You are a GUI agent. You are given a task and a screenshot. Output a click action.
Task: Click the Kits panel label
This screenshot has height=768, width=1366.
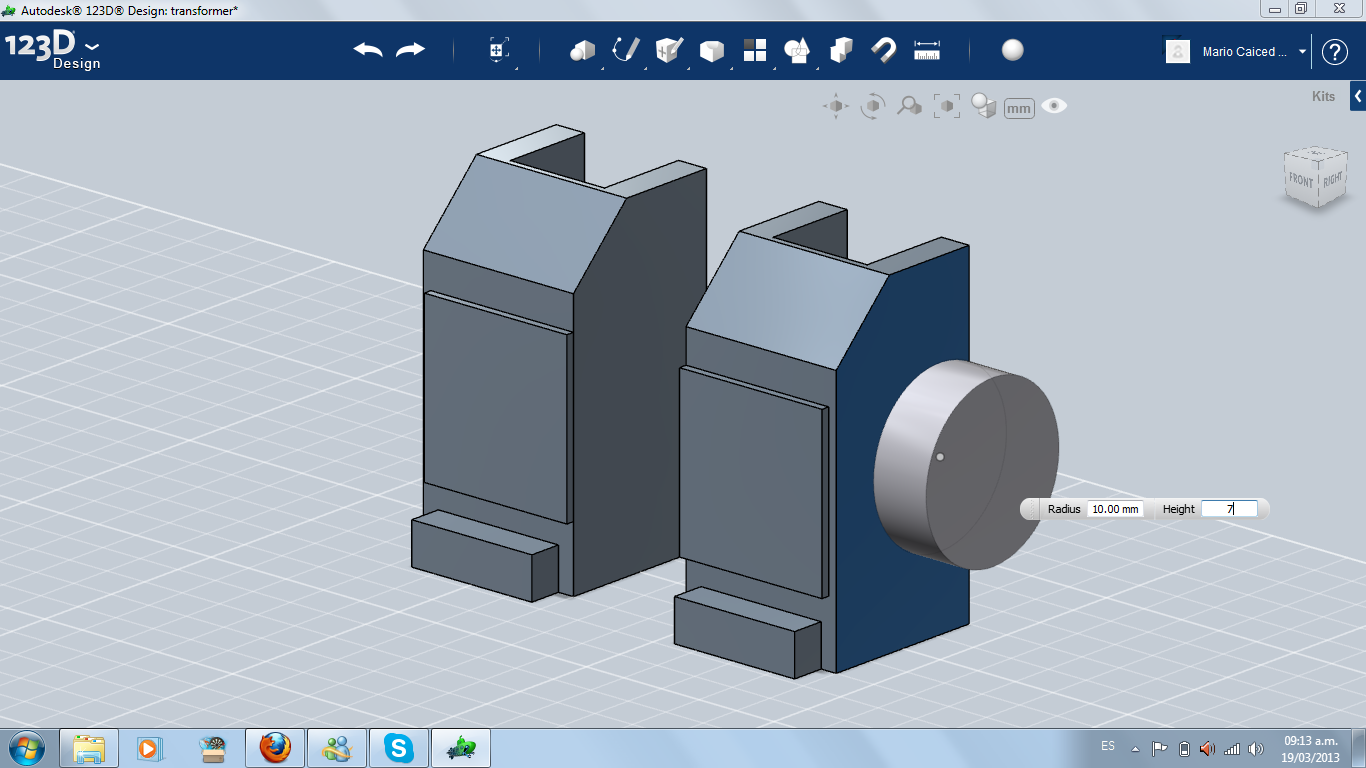click(1323, 97)
